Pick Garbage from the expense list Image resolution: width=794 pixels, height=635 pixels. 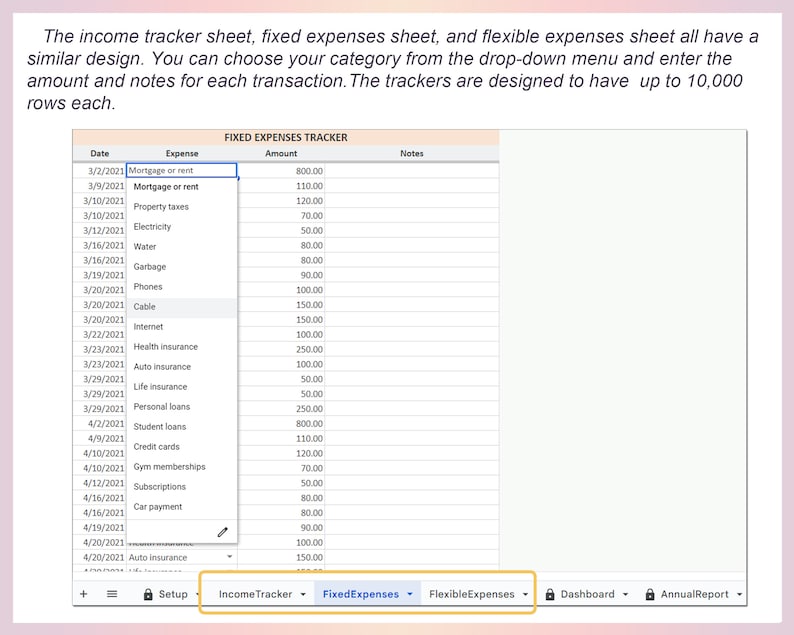[182, 267]
